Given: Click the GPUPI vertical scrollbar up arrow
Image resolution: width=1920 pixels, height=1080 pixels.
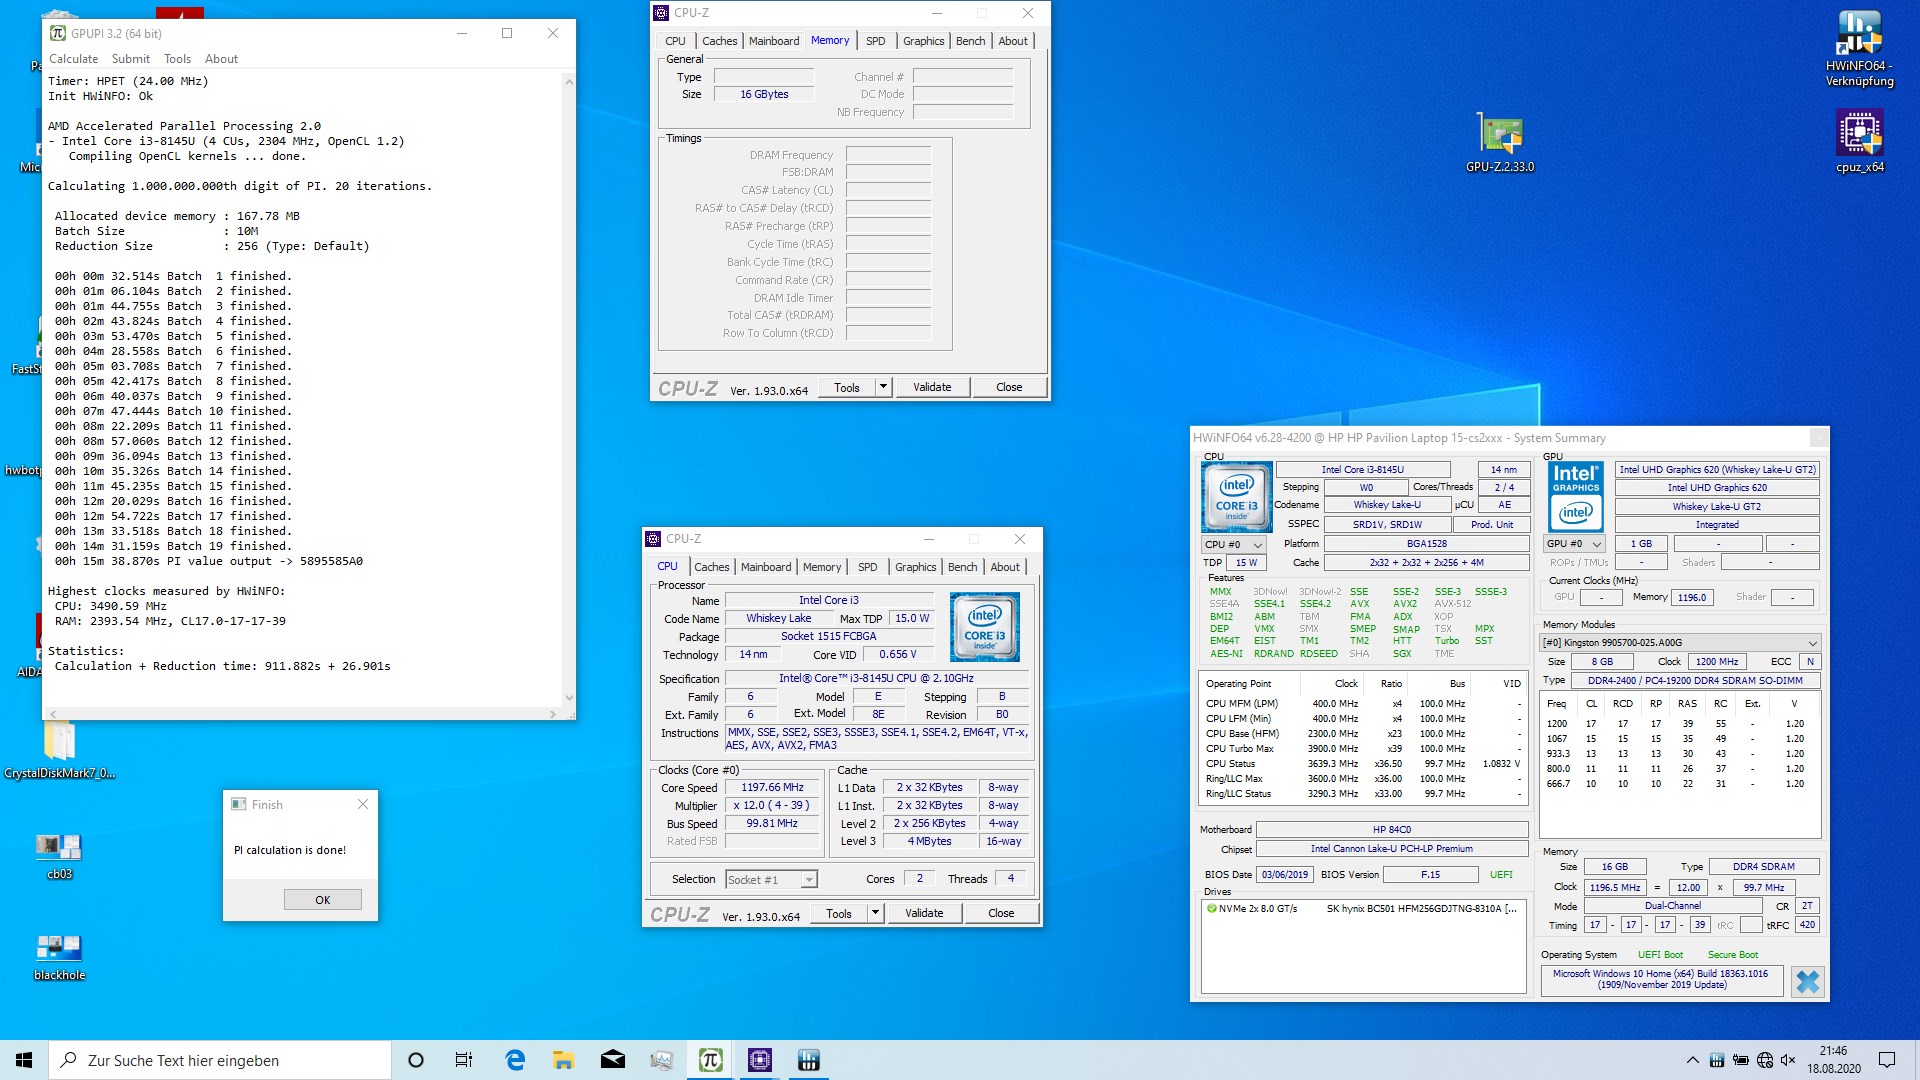Looking at the screenshot, I should [x=569, y=81].
